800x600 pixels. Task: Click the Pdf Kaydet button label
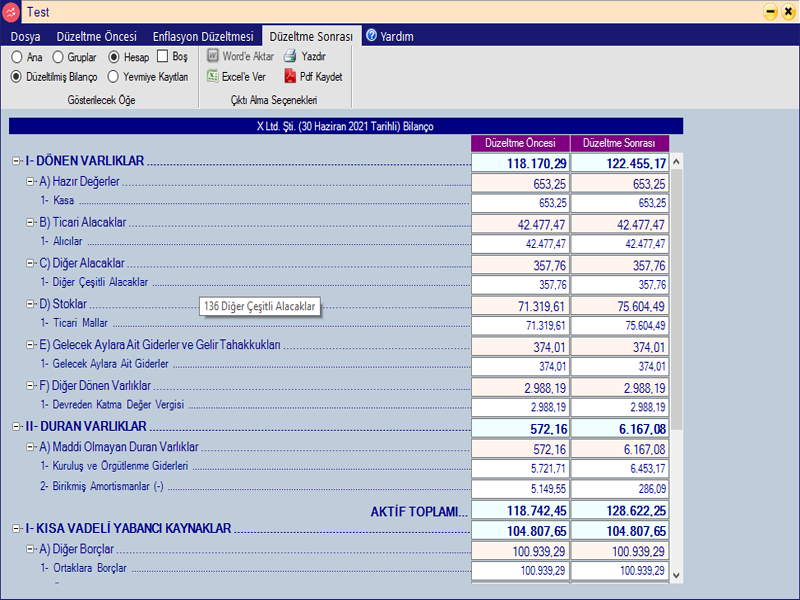point(321,77)
